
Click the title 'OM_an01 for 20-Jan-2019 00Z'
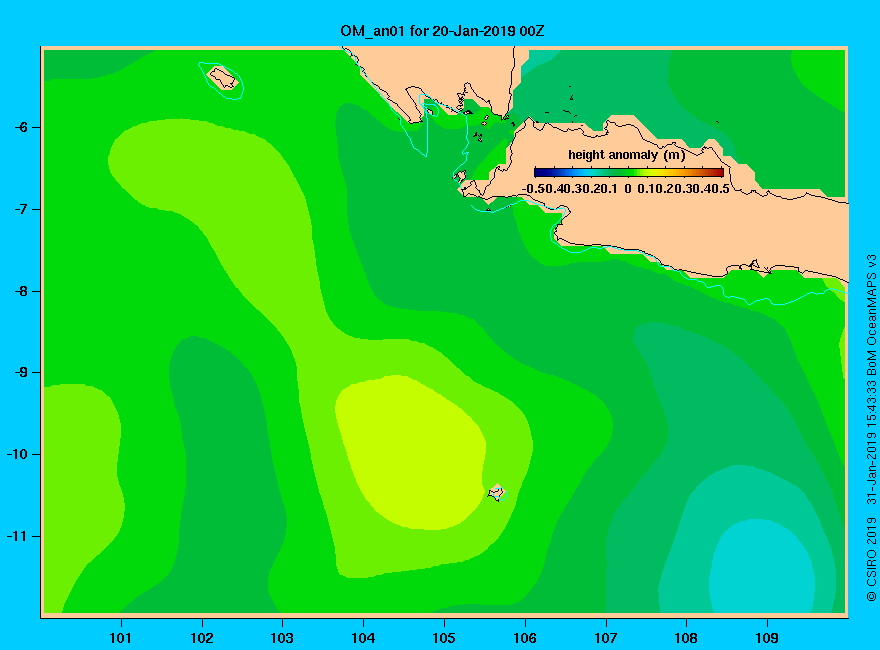(442, 31)
